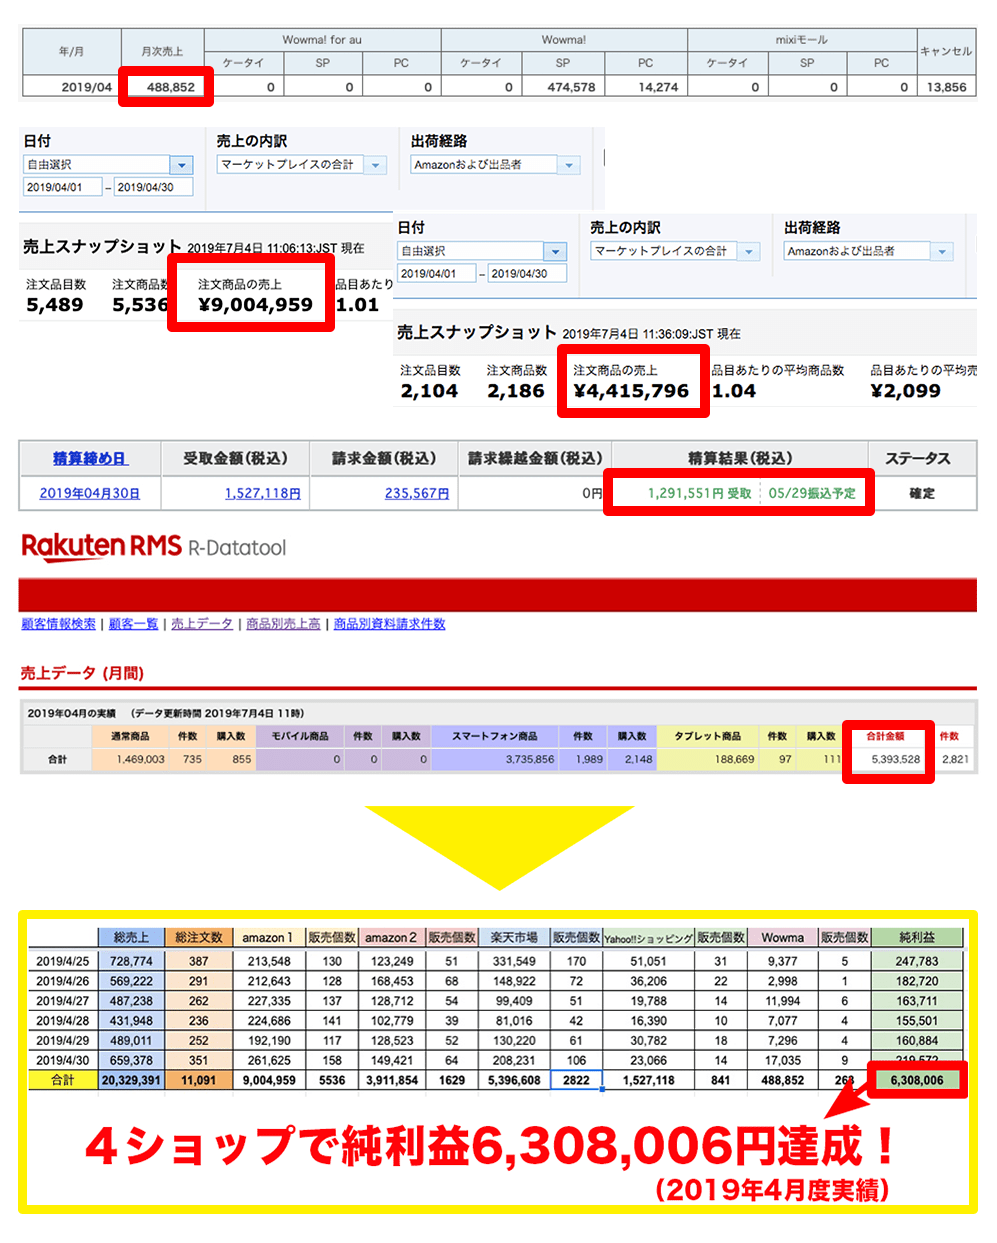Select the 合計 total sales cell 20,329,391

(x=131, y=1080)
